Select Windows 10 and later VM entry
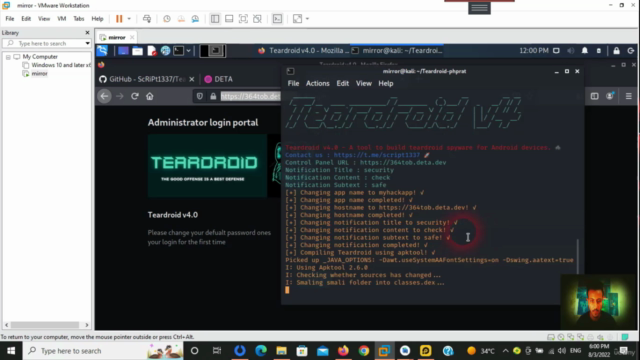 [57, 65]
